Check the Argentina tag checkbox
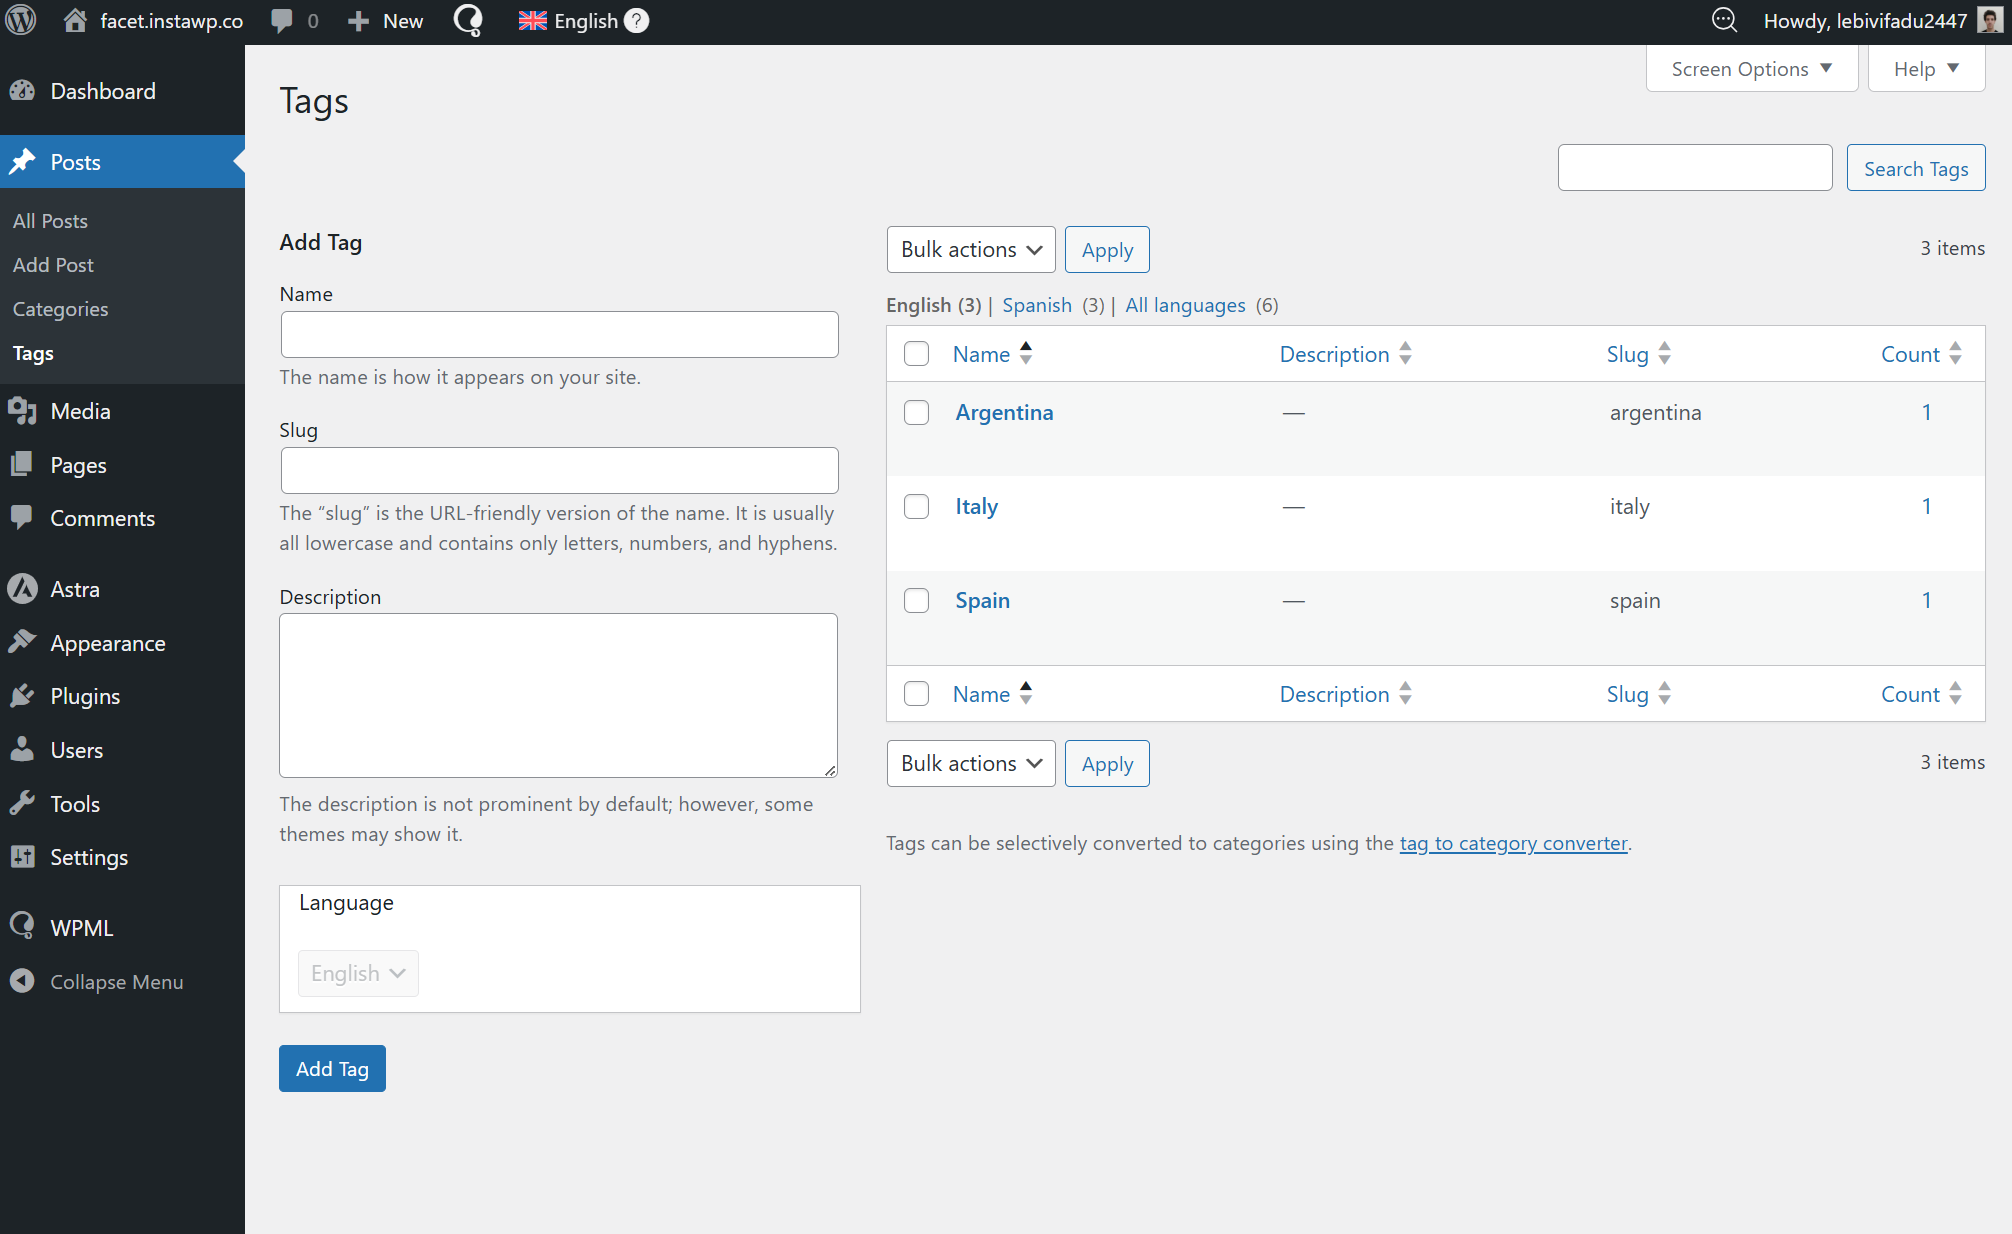Viewport: 2012px width, 1234px height. click(916, 412)
